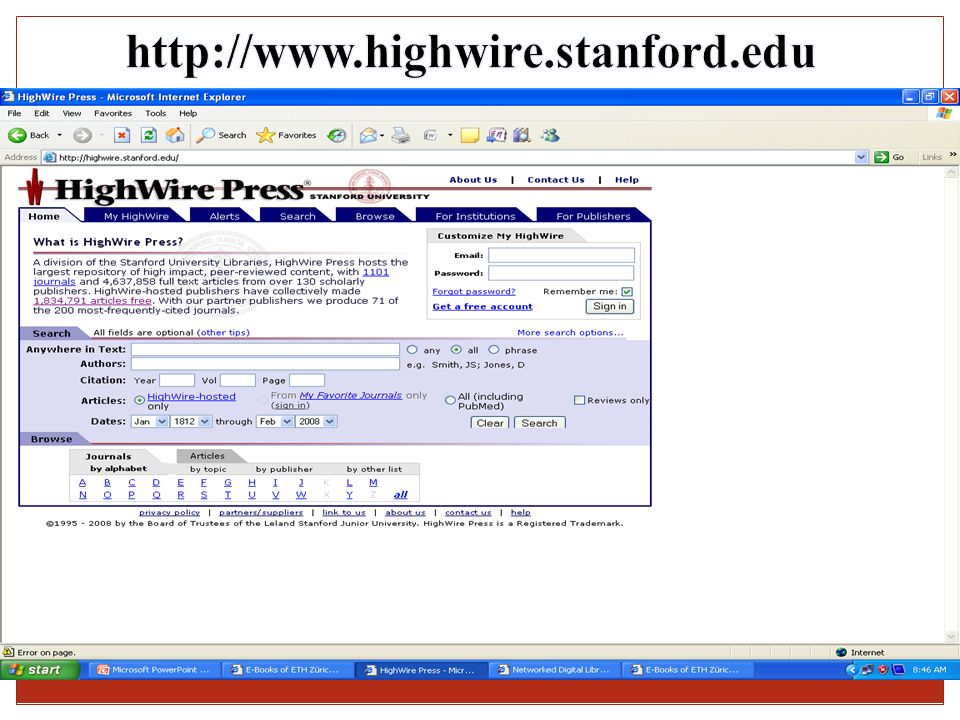This screenshot has width=960, height=720.
Task: Click the Email input field
Action: click(561, 255)
